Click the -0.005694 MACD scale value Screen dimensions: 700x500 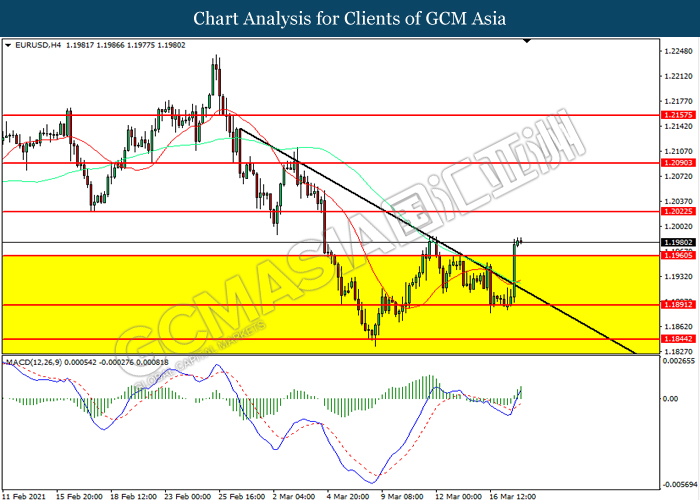[680, 484]
